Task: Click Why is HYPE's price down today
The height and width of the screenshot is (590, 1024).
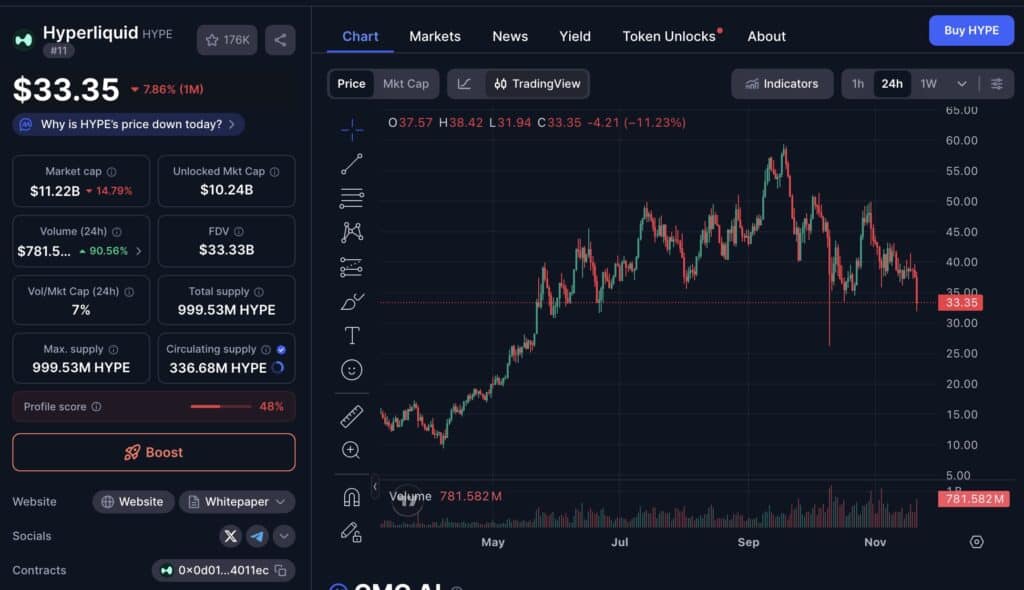Action: [129, 124]
